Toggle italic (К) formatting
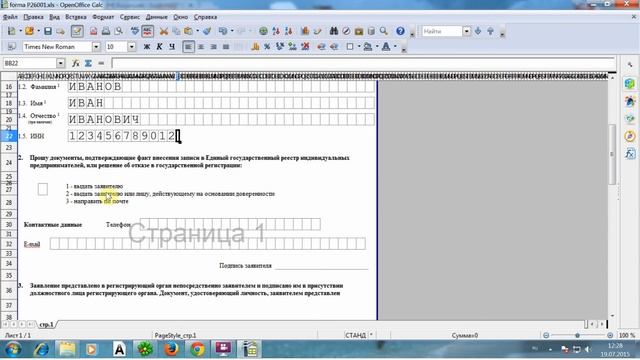Viewport: 640px width, 360px height. click(x=159, y=47)
